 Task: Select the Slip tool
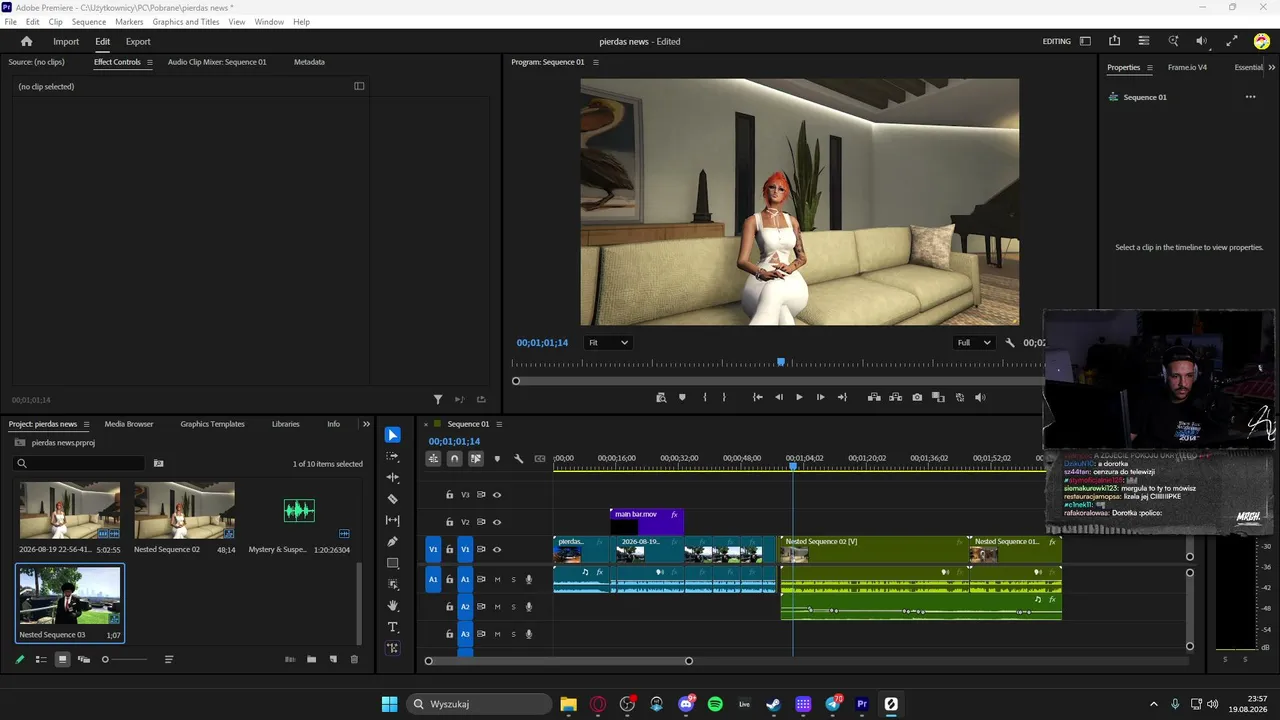coord(393,520)
